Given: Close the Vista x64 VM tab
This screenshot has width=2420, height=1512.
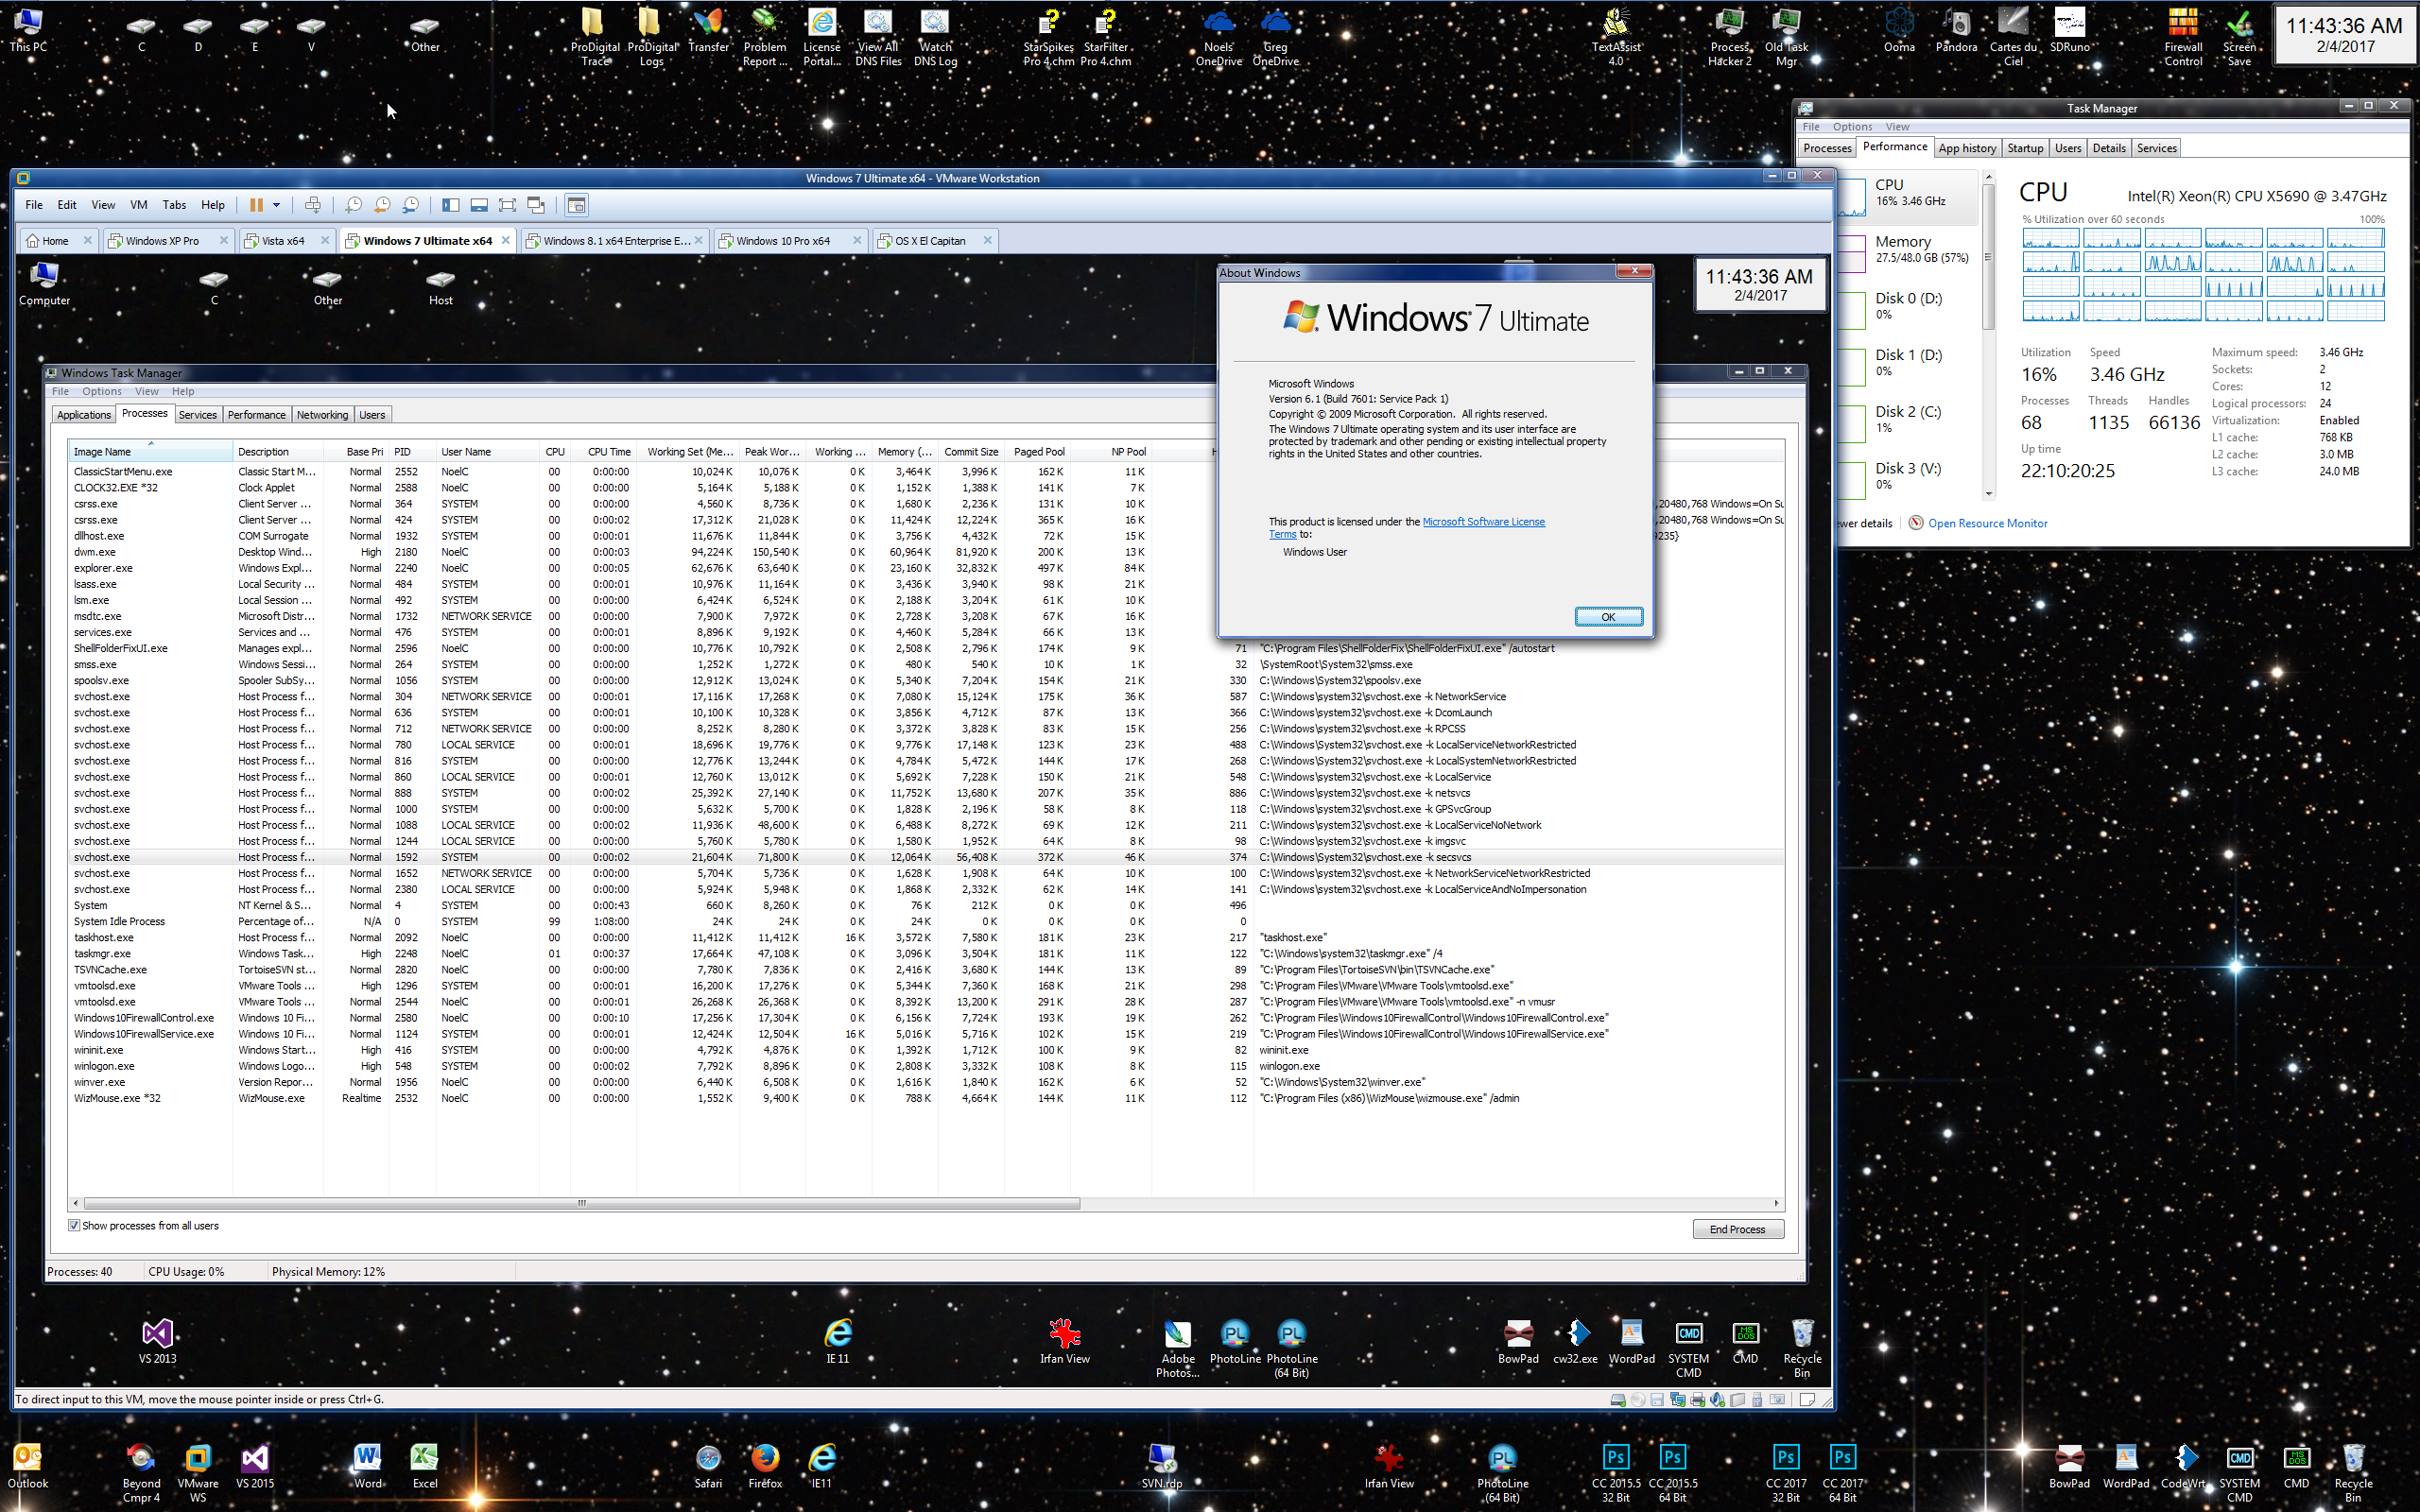Looking at the screenshot, I should [325, 241].
